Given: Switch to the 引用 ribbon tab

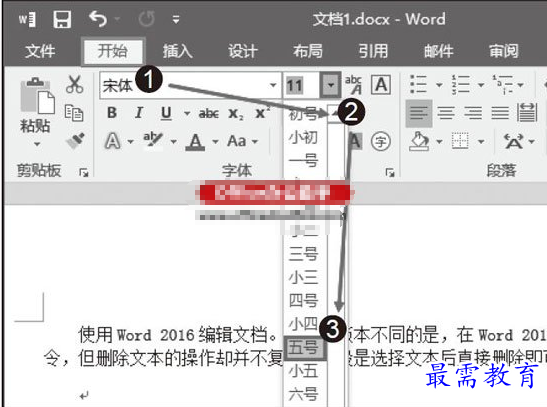Looking at the screenshot, I should click(373, 51).
